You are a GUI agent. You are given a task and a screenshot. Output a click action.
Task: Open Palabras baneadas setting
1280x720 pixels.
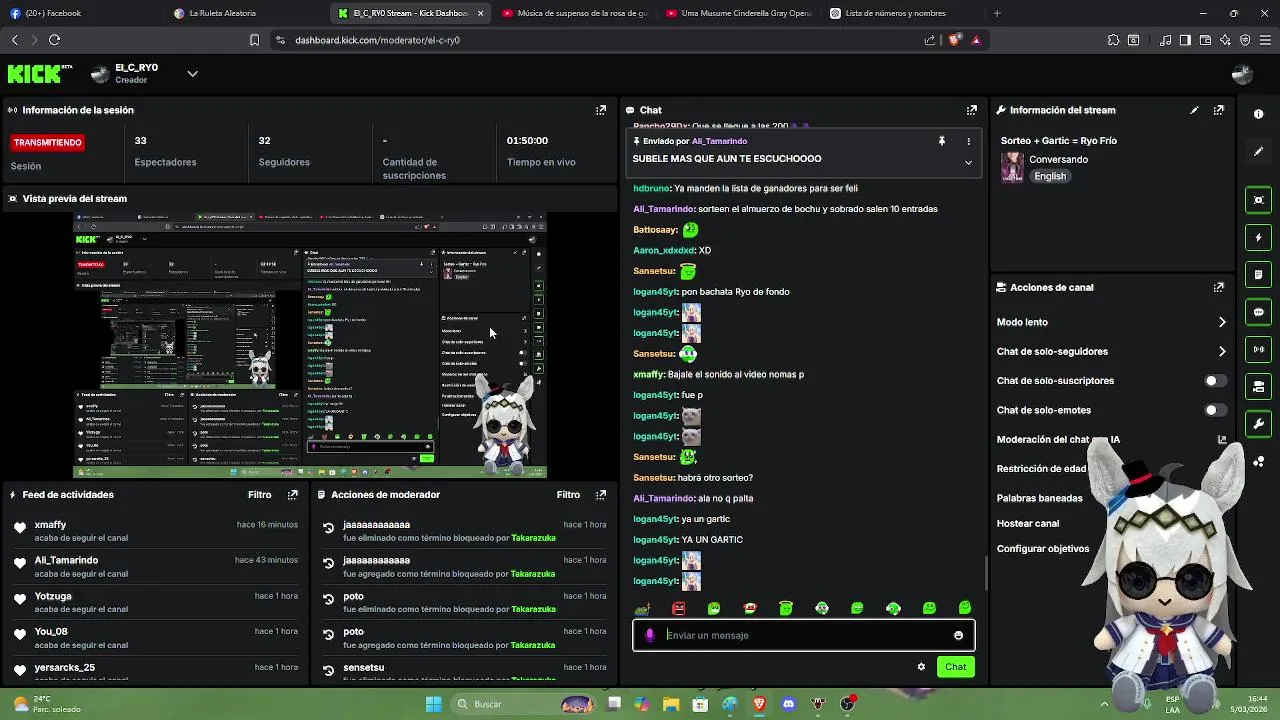(x=1039, y=498)
